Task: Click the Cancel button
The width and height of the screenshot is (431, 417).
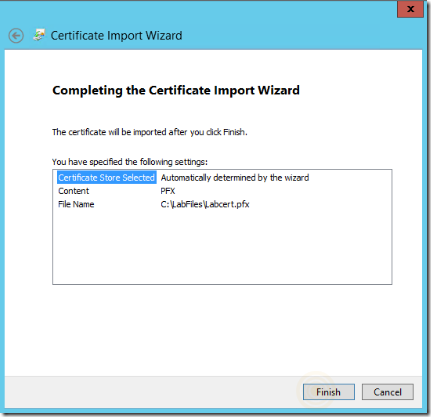Action: pyautogui.click(x=388, y=392)
